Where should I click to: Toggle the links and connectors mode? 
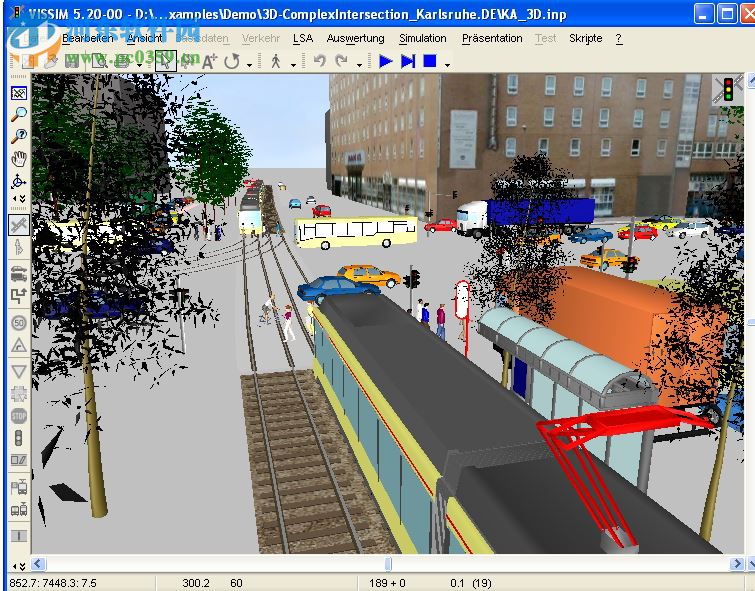[x=19, y=225]
